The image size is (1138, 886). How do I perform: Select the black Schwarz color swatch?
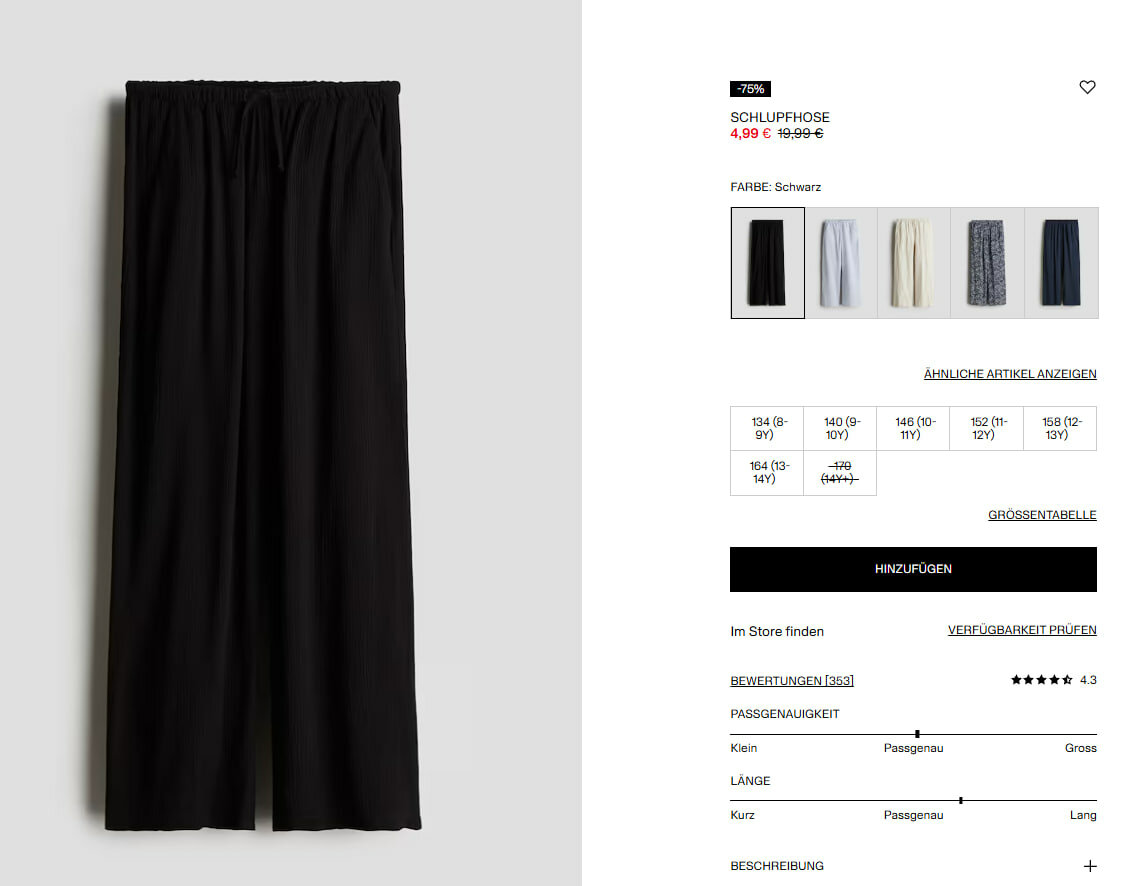point(767,263)
